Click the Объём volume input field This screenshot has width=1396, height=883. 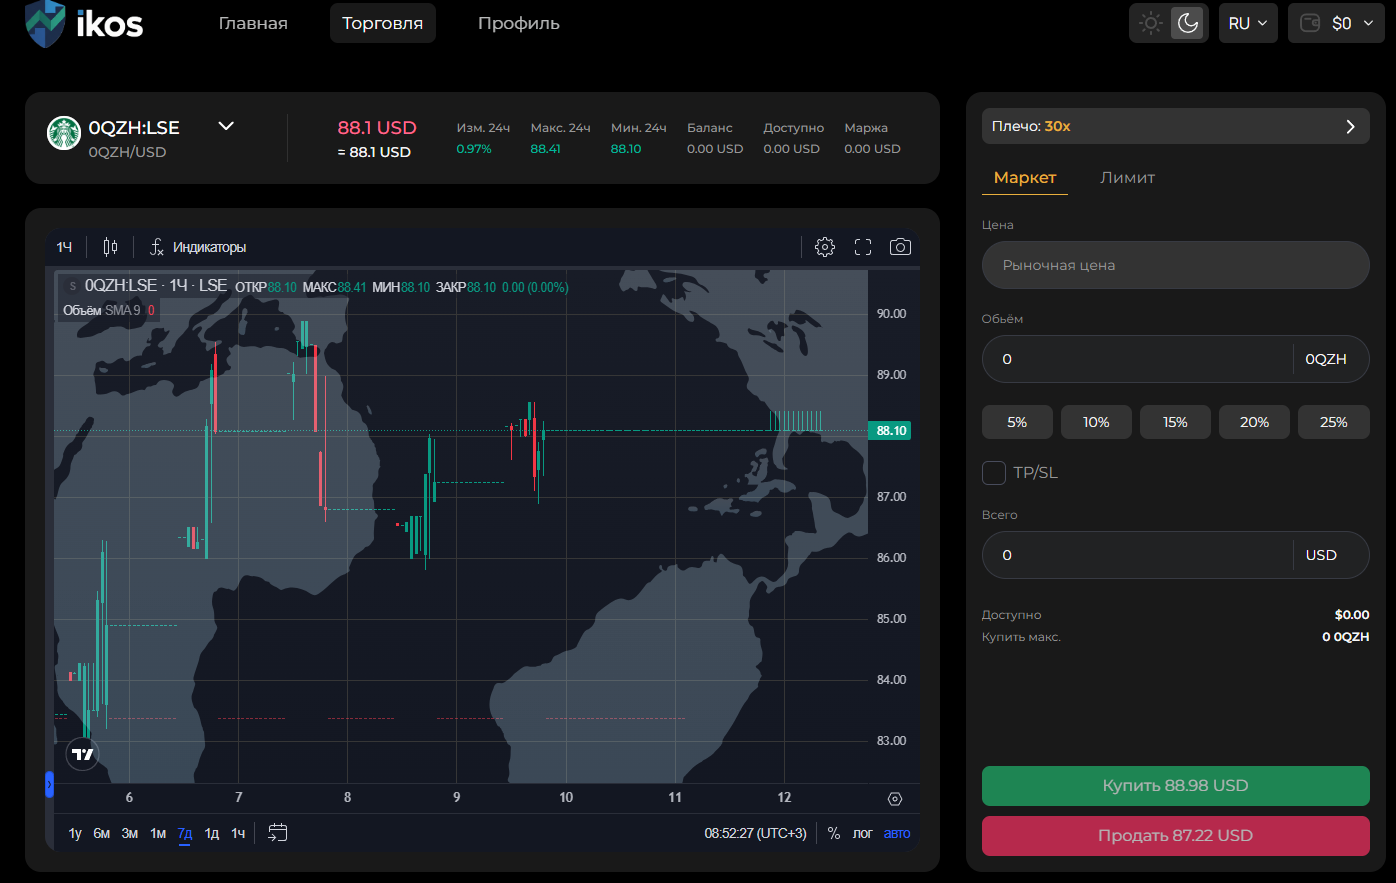pyautogui.click(x=1137, y=359)
